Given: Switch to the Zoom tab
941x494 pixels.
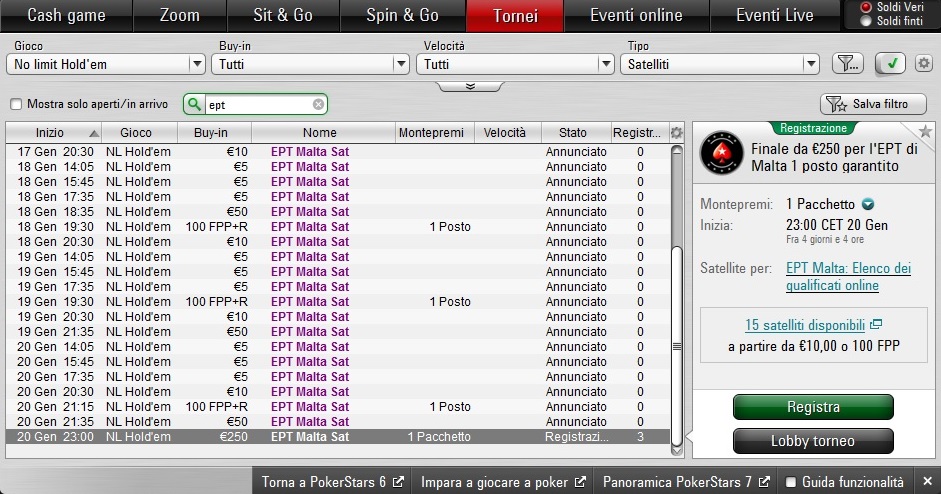Looking at the screenshot, I should tap(179, 16).
